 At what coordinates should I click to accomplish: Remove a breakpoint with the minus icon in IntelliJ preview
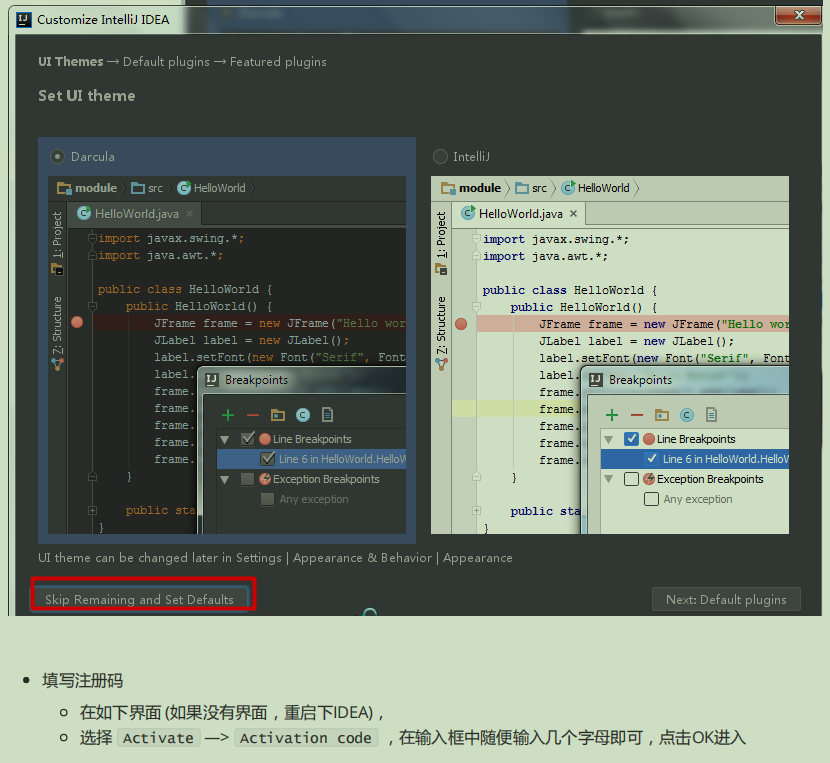[x=637, y=415]
